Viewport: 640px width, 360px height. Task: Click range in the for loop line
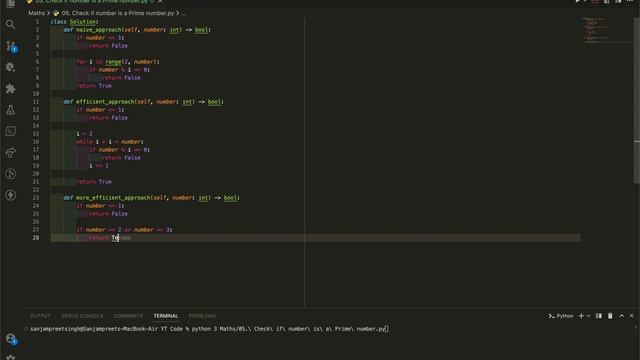(x=113, y=62)
